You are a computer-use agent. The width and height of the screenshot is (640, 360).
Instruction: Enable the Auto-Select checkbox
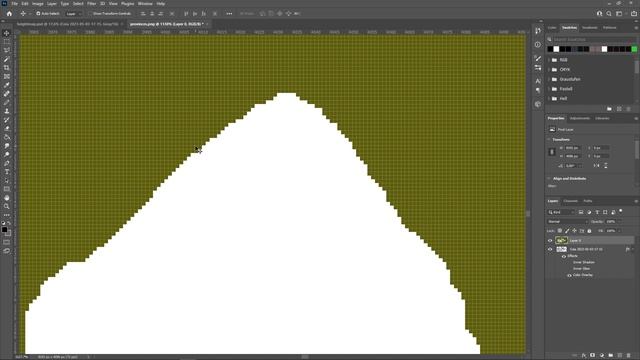(x=38, y=13)
